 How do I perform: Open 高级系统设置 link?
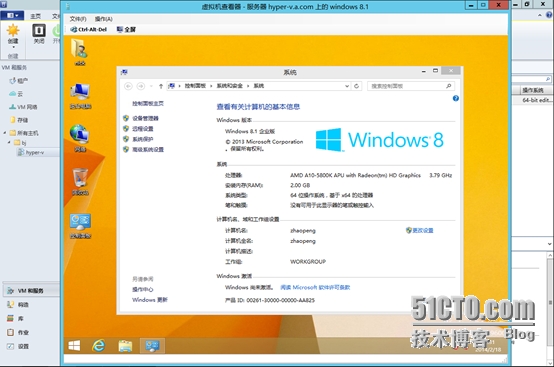coord(148,150)
